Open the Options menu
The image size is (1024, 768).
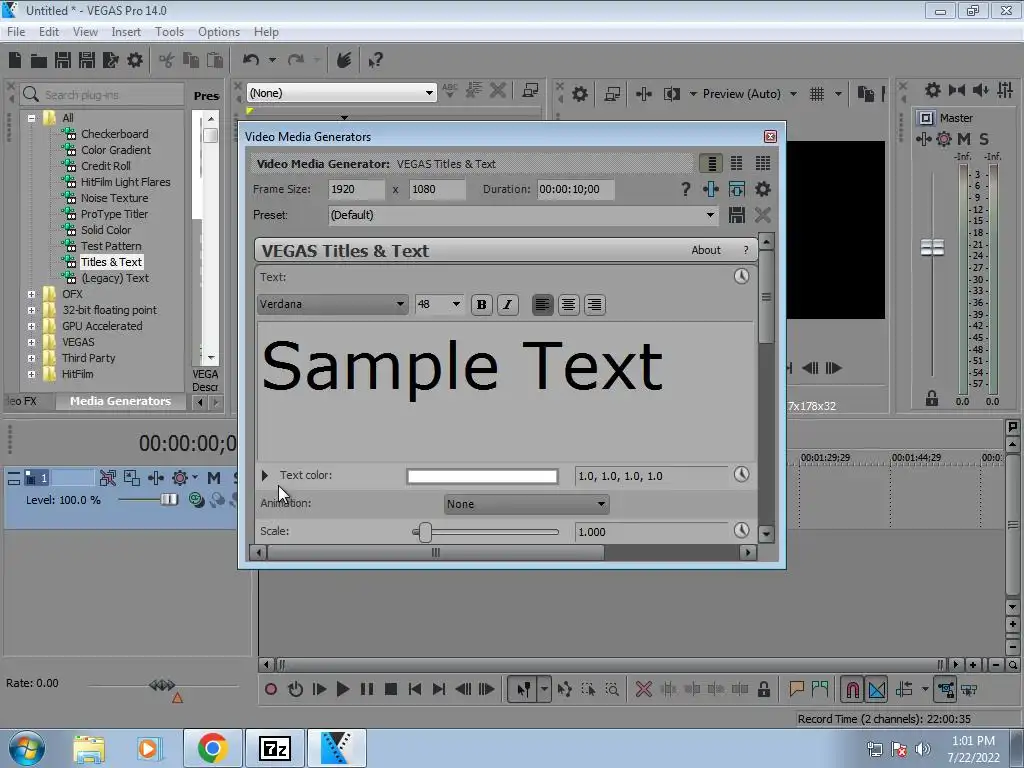click(219, 31)
